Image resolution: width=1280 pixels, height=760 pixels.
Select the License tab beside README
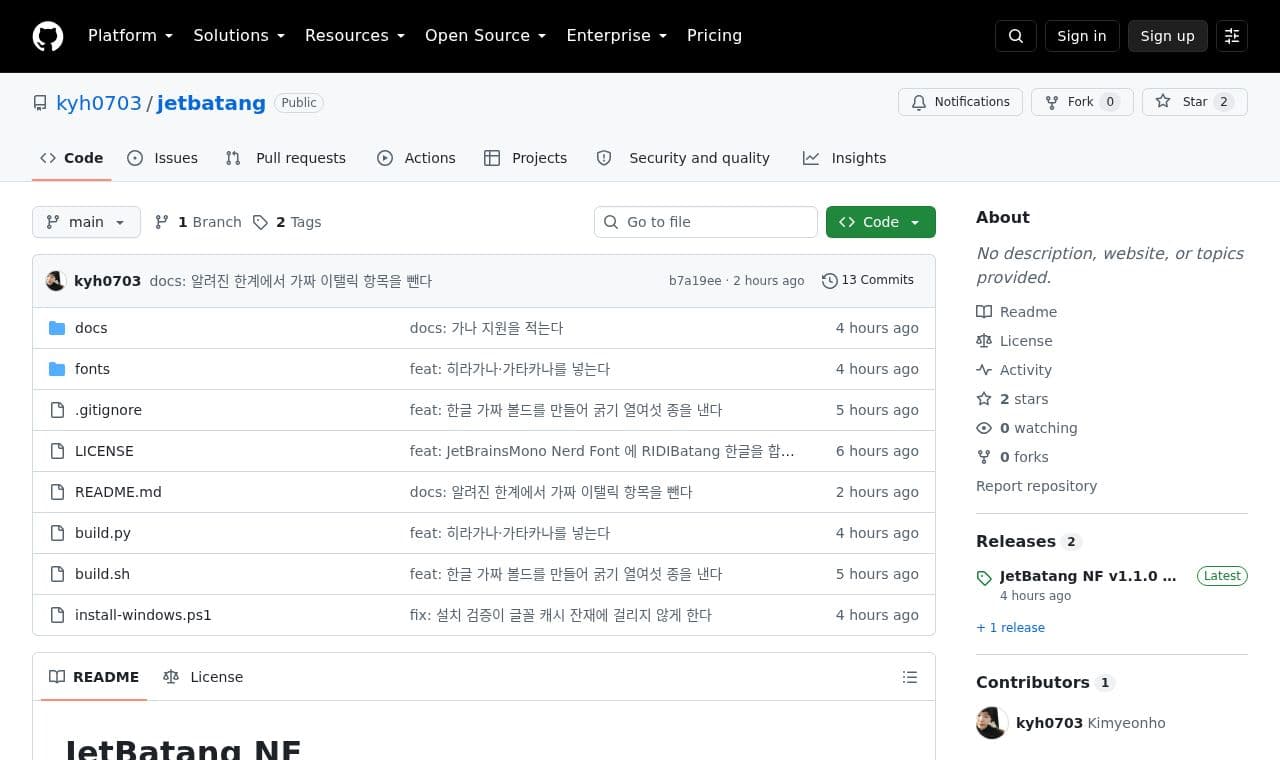203,677
